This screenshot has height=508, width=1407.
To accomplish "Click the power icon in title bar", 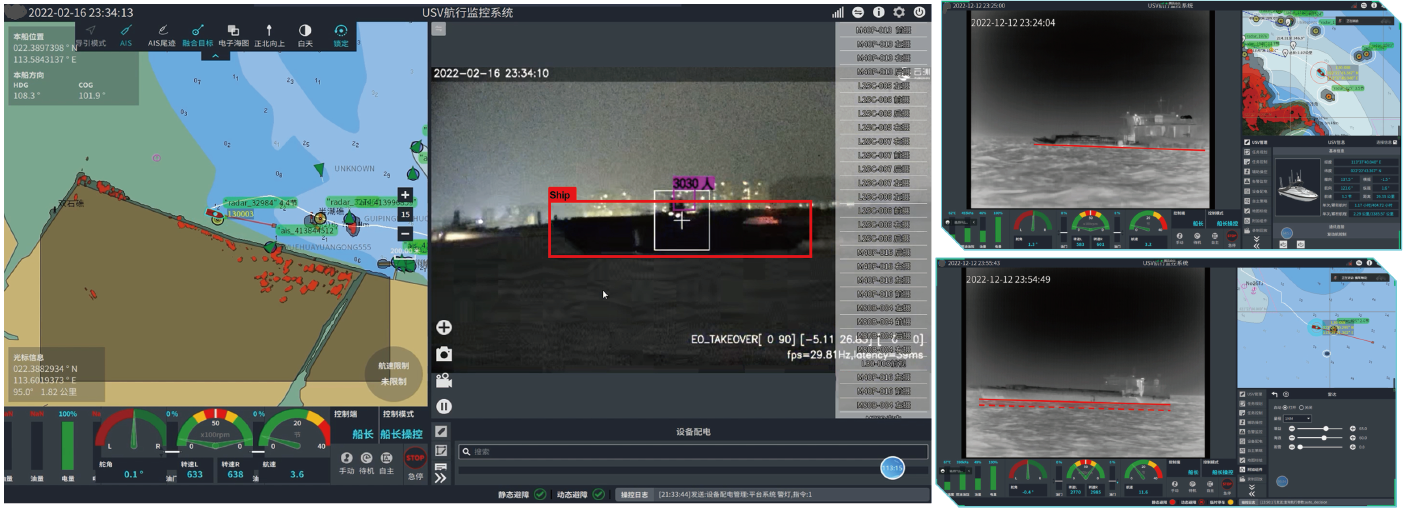I will 918,12.
